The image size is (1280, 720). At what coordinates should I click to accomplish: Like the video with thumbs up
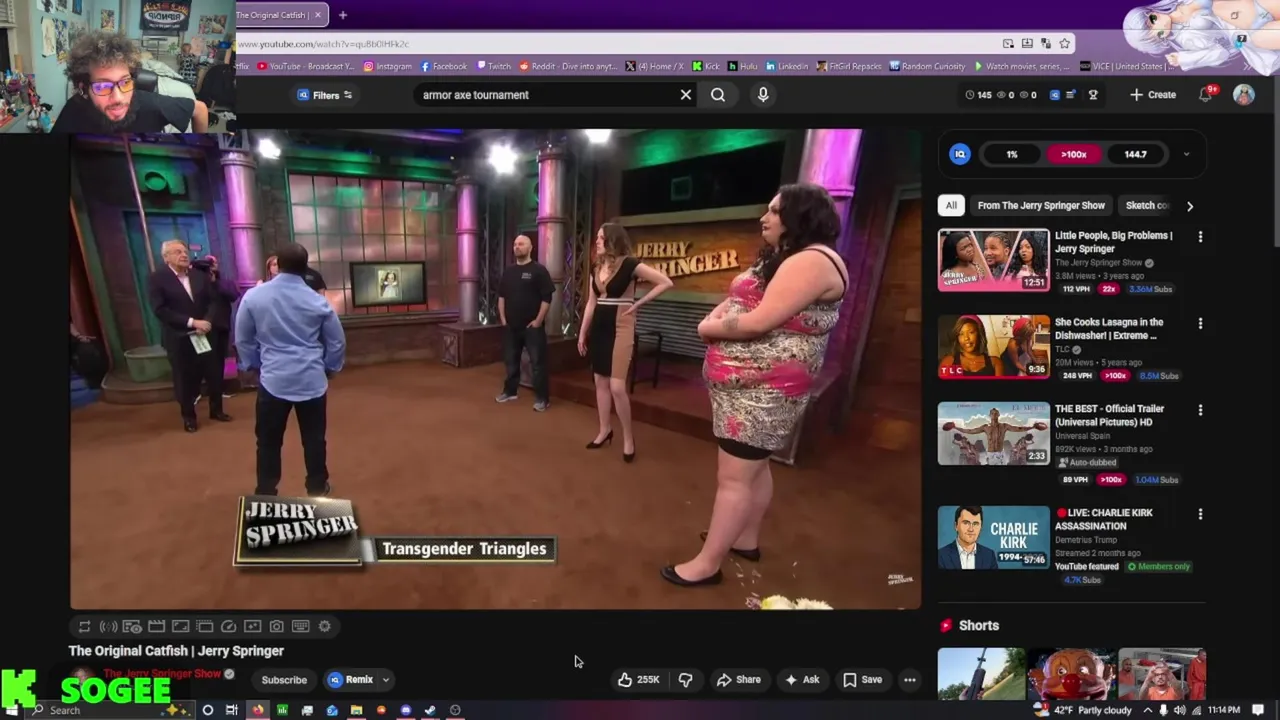(638, 680)
